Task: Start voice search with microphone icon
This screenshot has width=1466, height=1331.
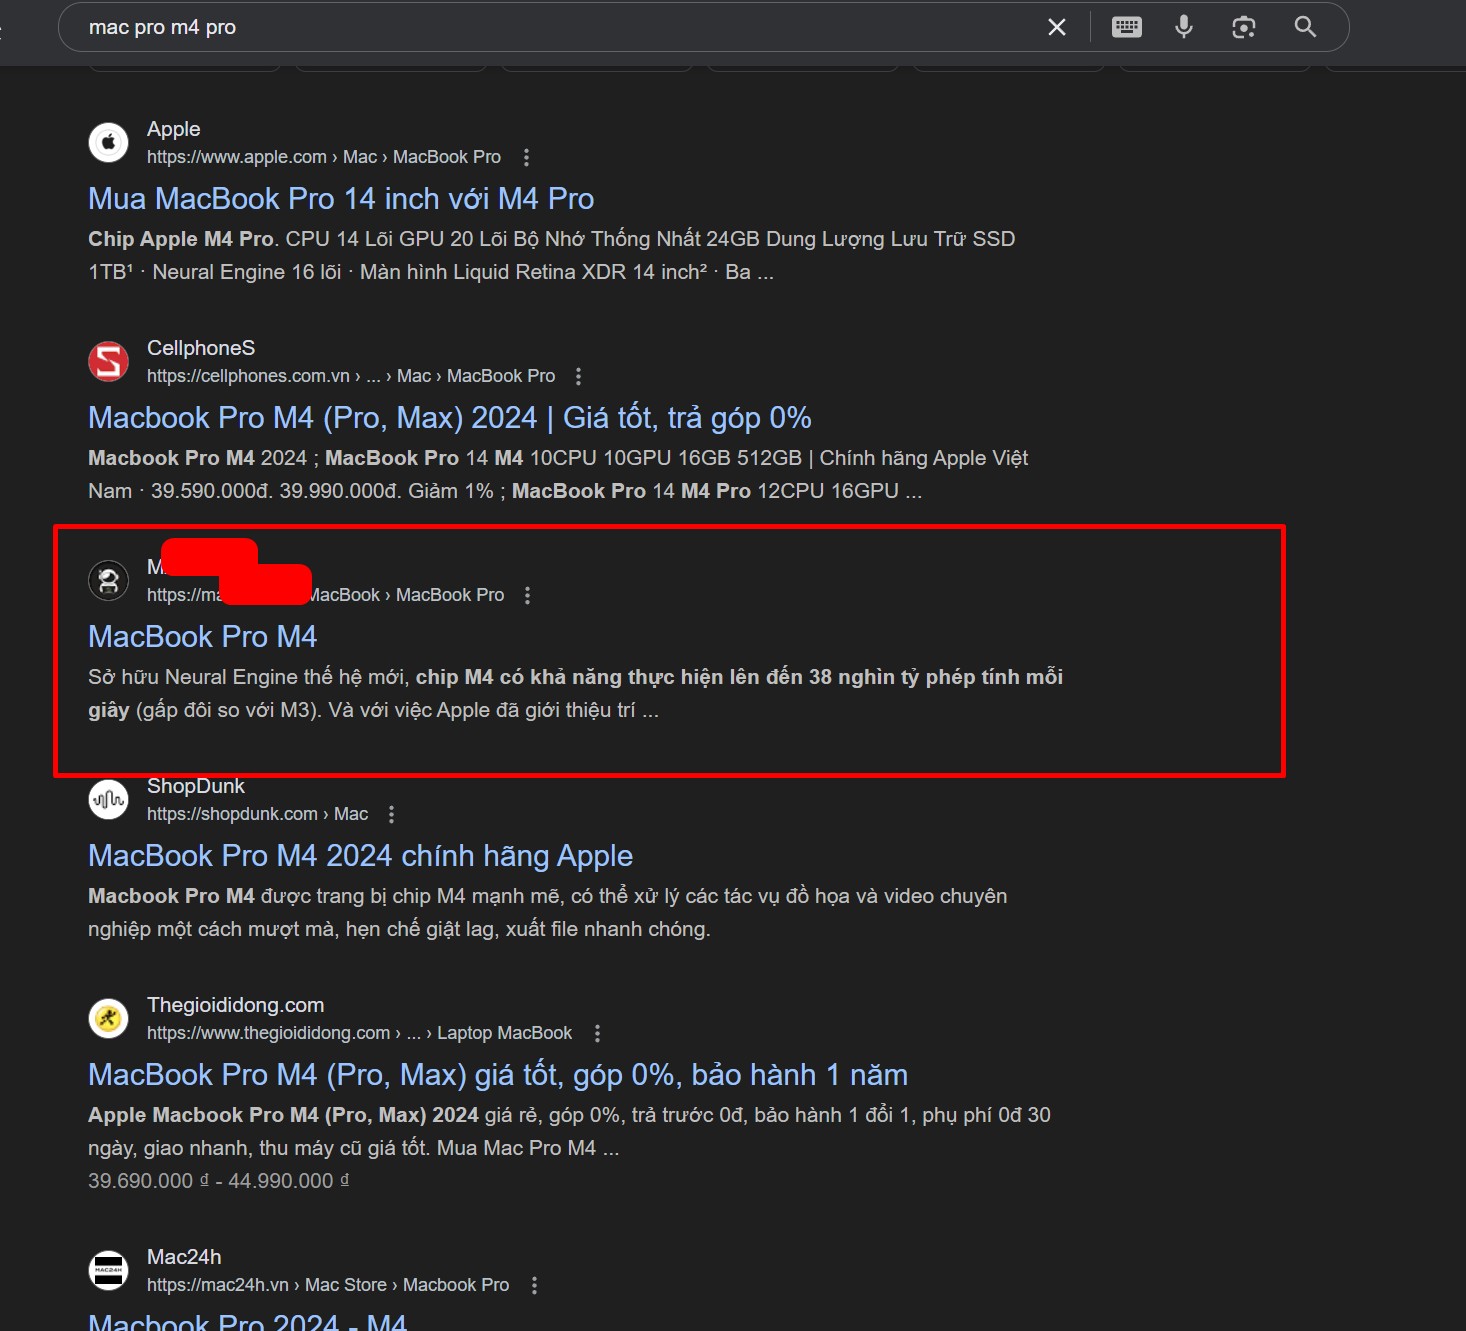Action: pyautogui.click(x=1184, y=27)
